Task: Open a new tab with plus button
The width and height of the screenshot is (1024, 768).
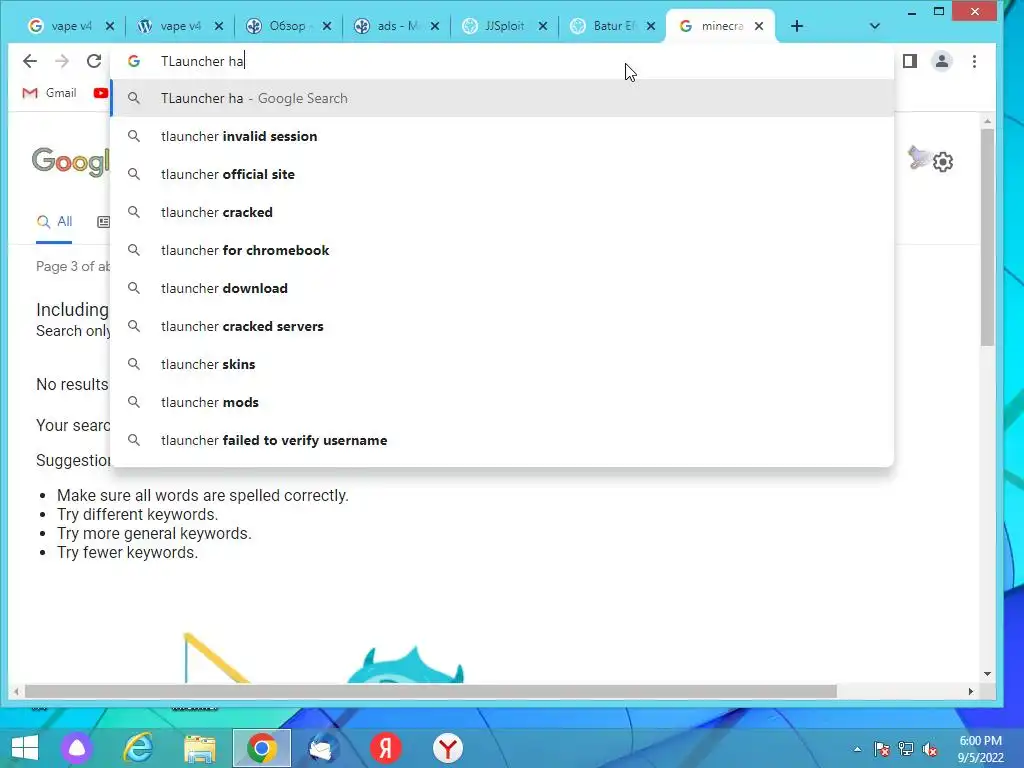Action: (797, 26)
